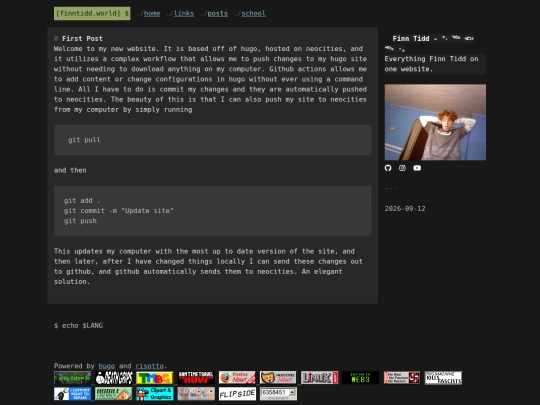Viewport: 540px width, 405px height.
Task: Click the '$ echo $LANG' text
Action: click(x=78, y=325)
